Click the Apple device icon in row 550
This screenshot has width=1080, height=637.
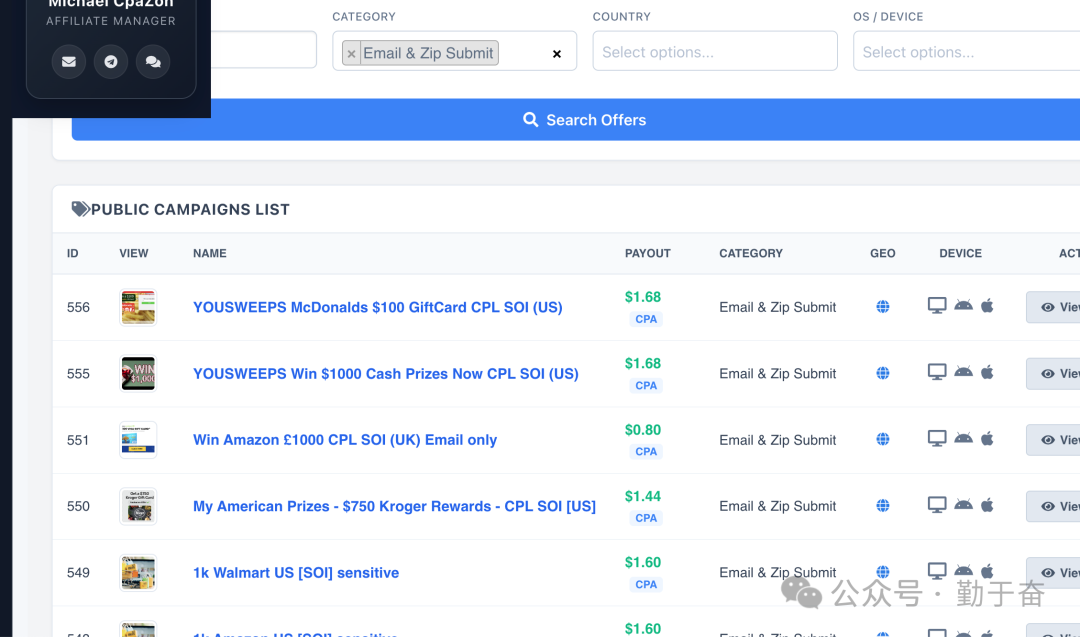tap(987, 505)
